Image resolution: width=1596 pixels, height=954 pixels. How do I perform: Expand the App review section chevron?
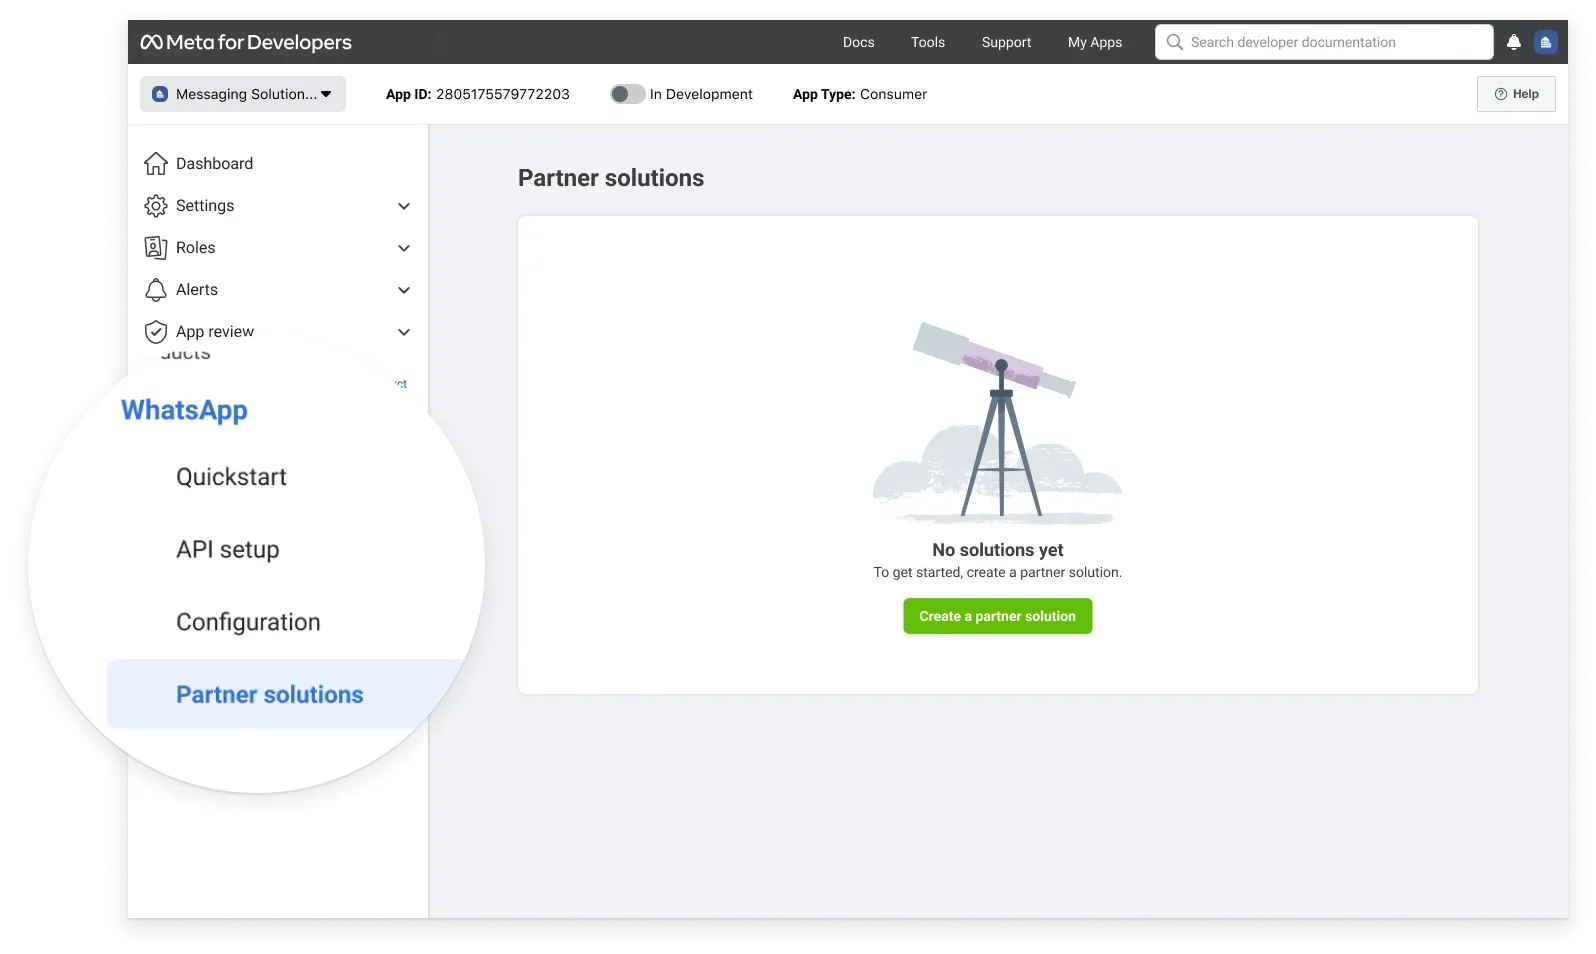pos(404,332)
